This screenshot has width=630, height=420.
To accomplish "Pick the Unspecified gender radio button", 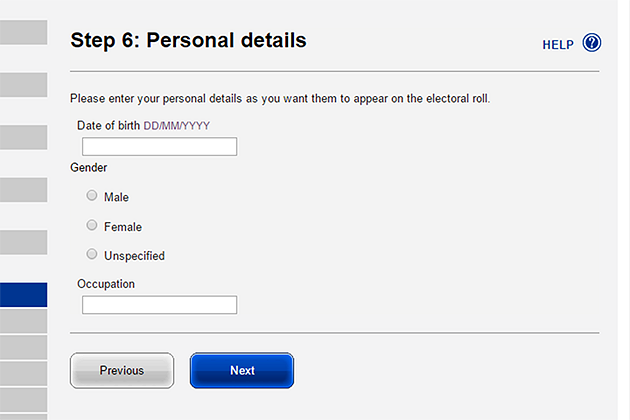I will click(92, 254).
